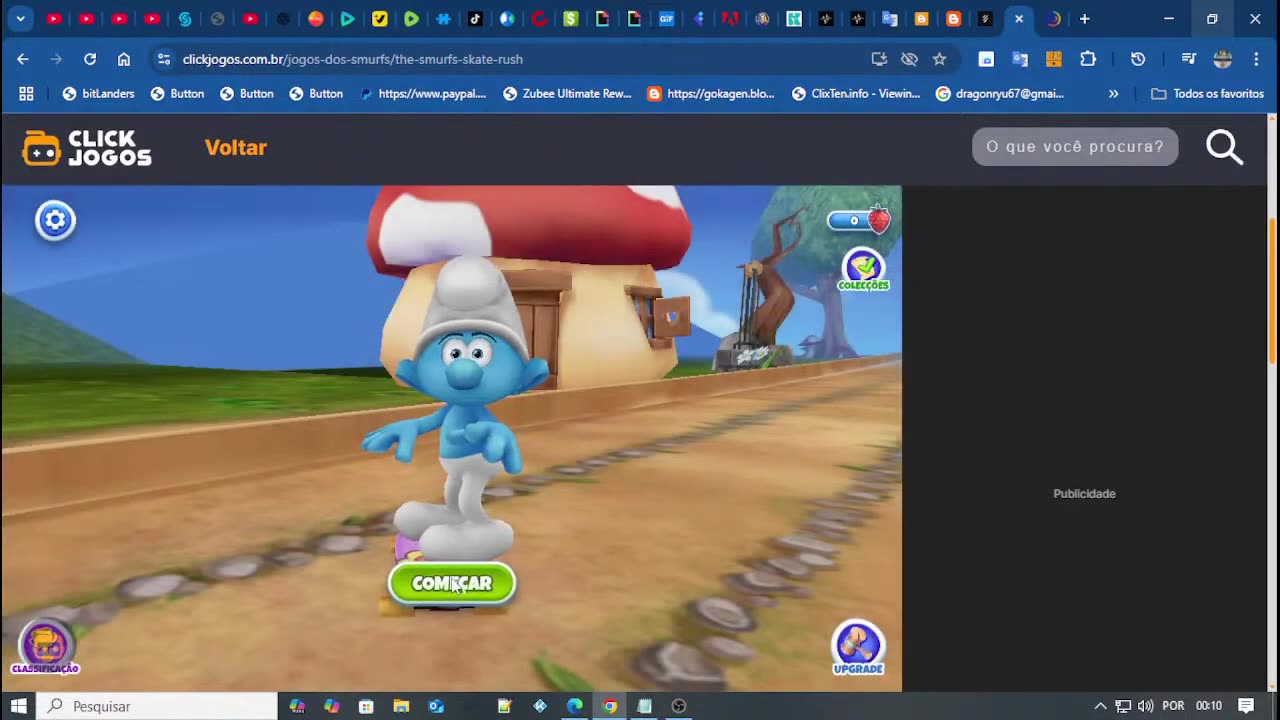Switch to the TikTok tab

[x=475, y=19]
